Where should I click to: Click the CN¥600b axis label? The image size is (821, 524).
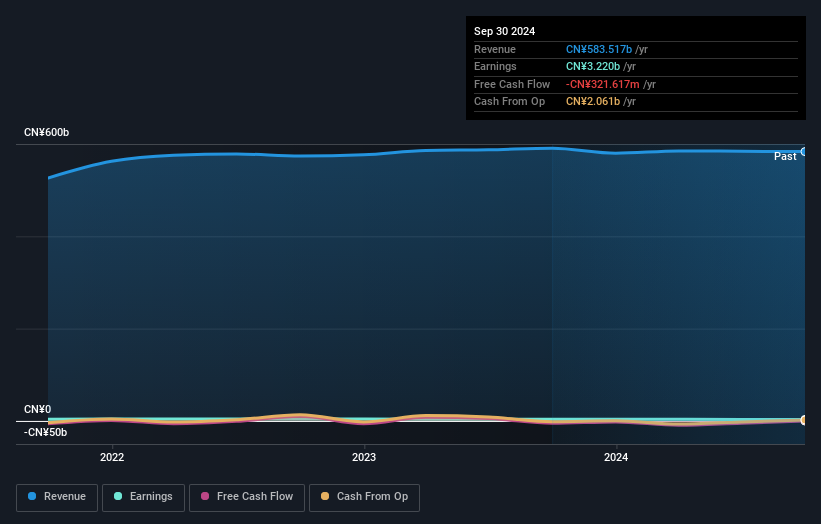point(47,132)
